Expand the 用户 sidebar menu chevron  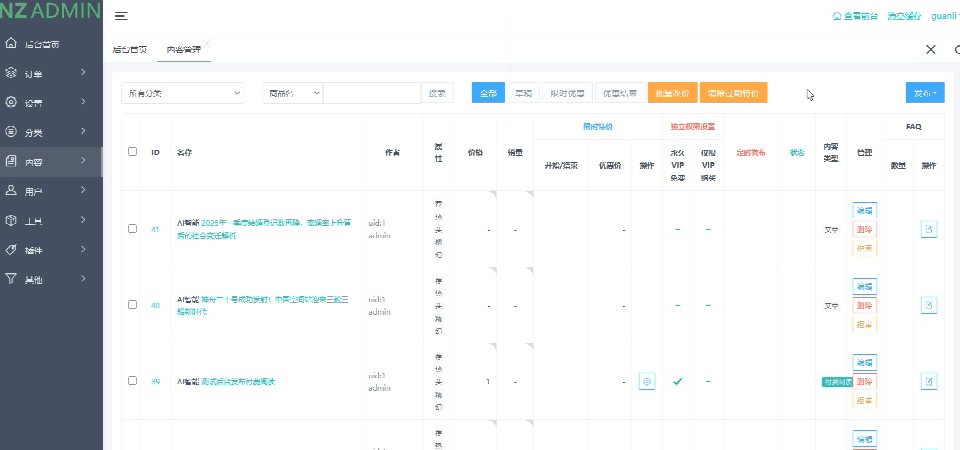(83, 190)
